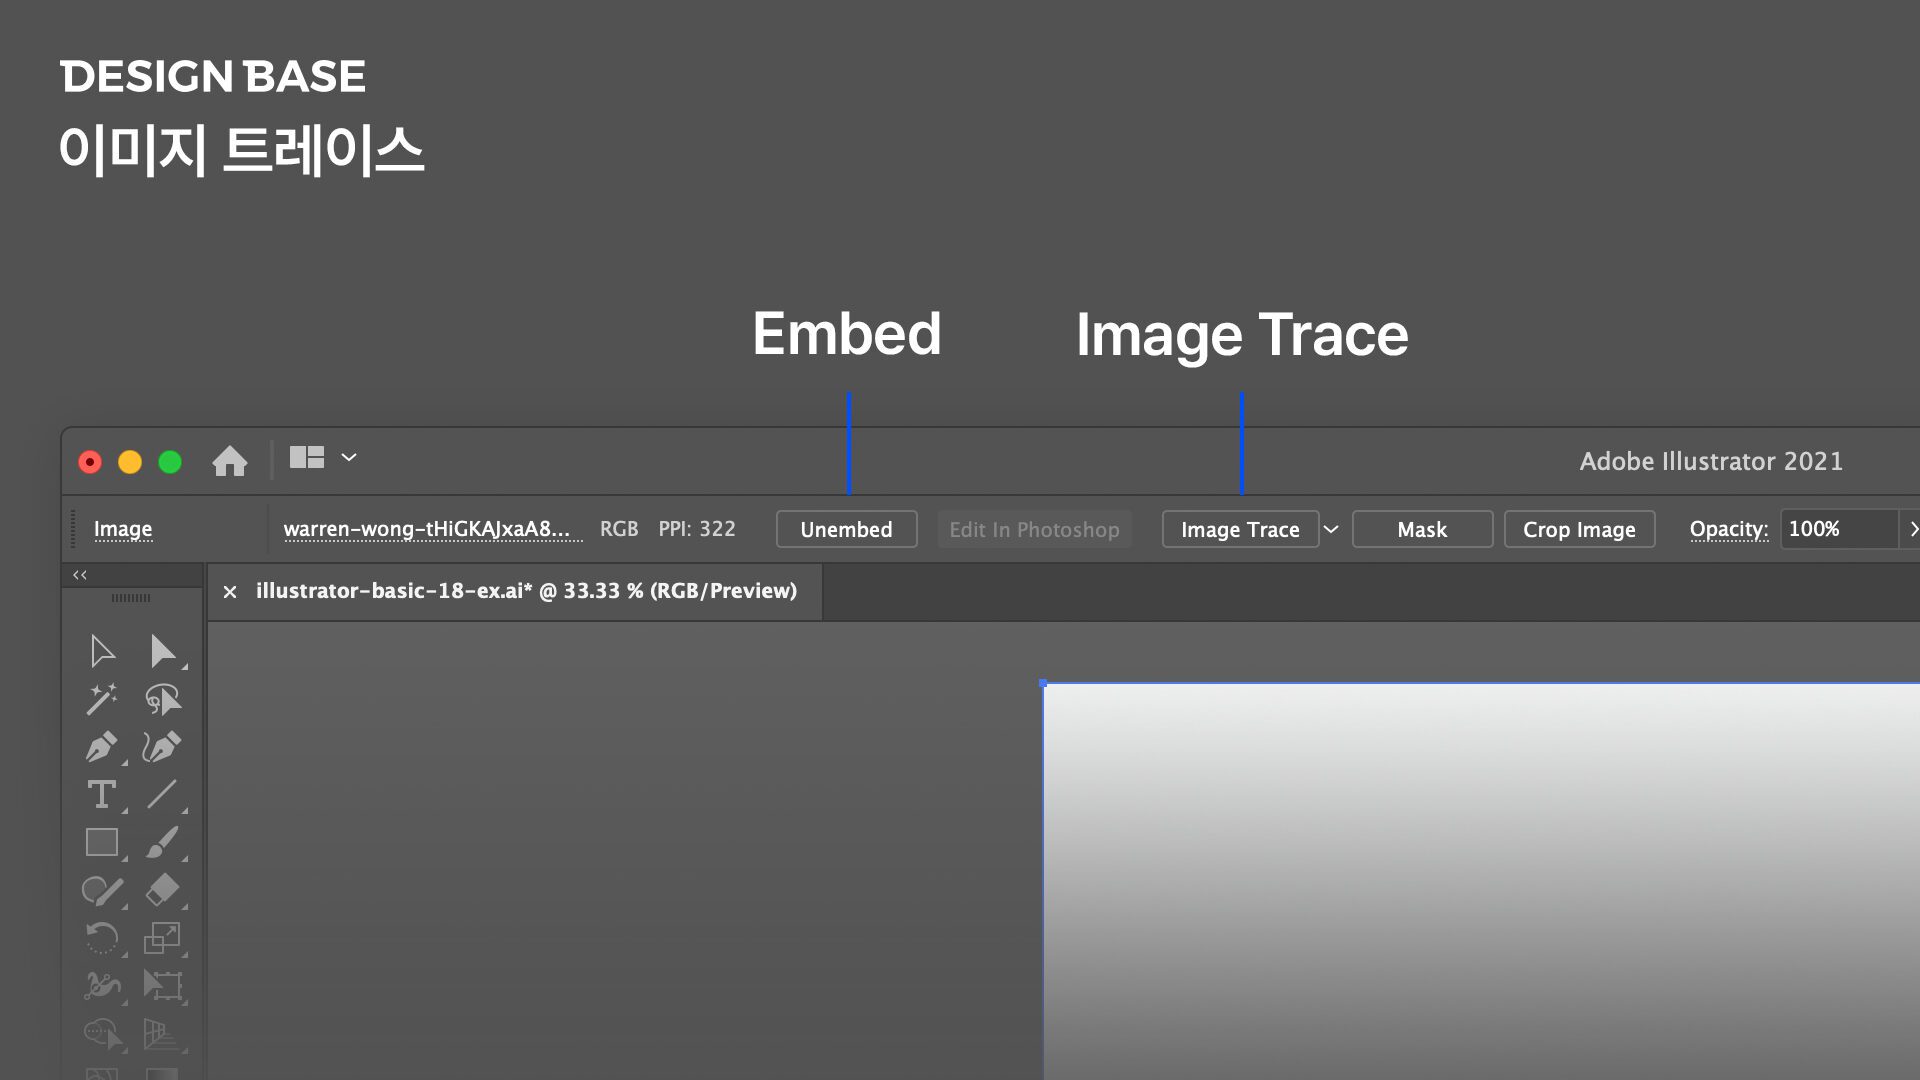
Task: Select the Type tool
Action: 102,795
